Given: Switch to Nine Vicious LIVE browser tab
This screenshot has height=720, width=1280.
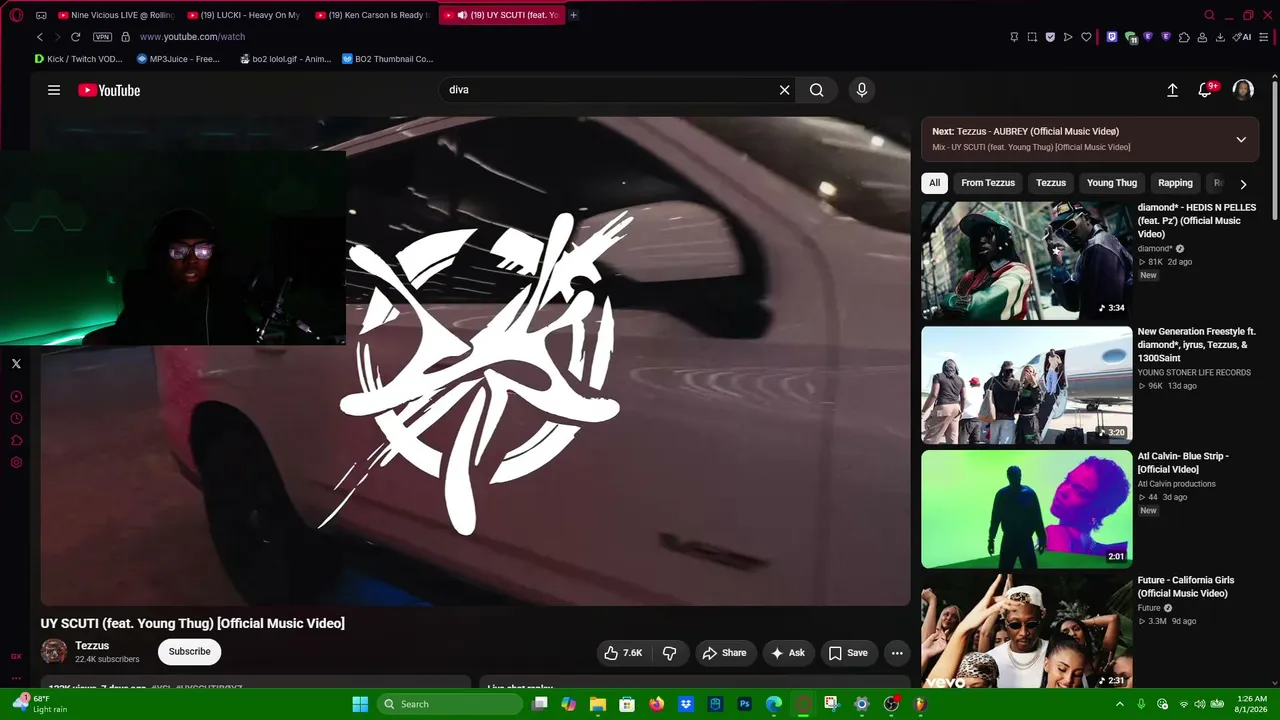Looking at the screenshot, I should click(x=118, y=15).
